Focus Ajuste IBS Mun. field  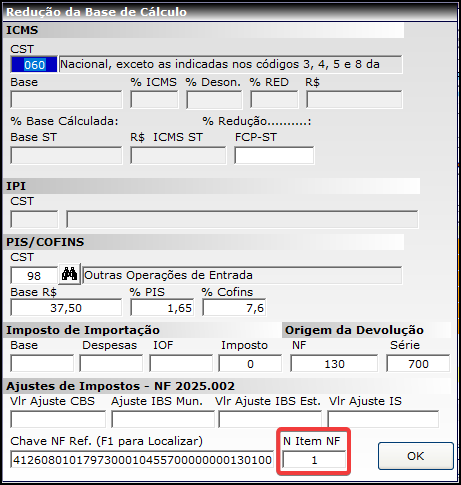tap(163, 419)
